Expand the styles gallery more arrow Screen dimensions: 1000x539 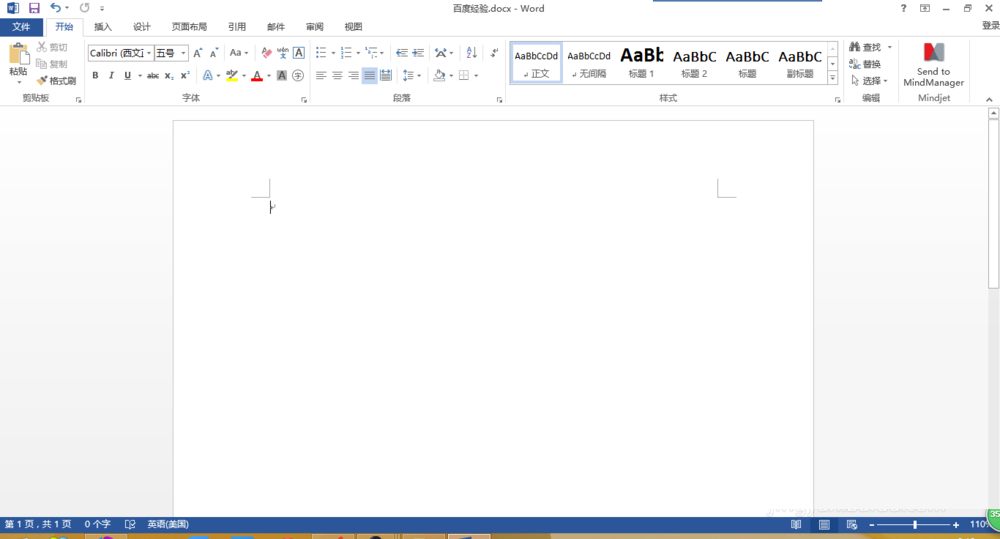pyautogui.click(x=832, y=77)
